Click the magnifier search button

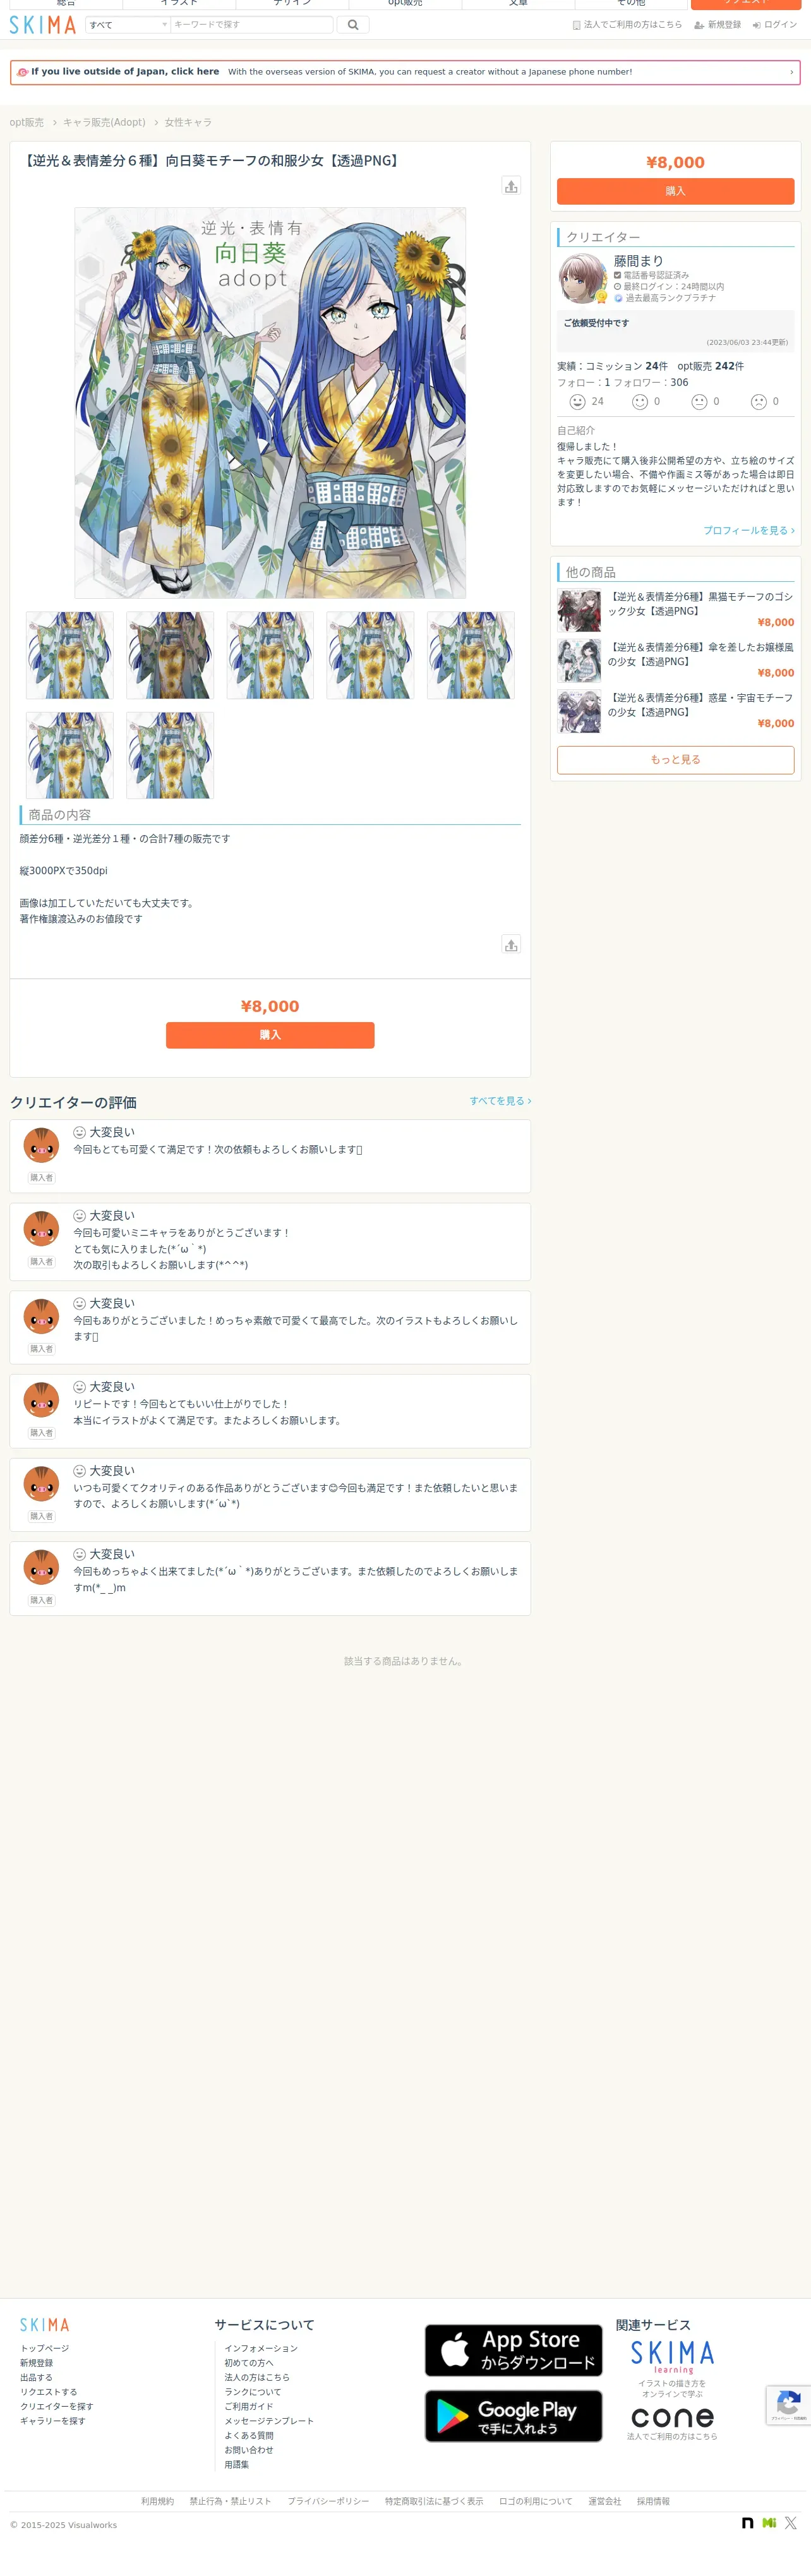353,25
